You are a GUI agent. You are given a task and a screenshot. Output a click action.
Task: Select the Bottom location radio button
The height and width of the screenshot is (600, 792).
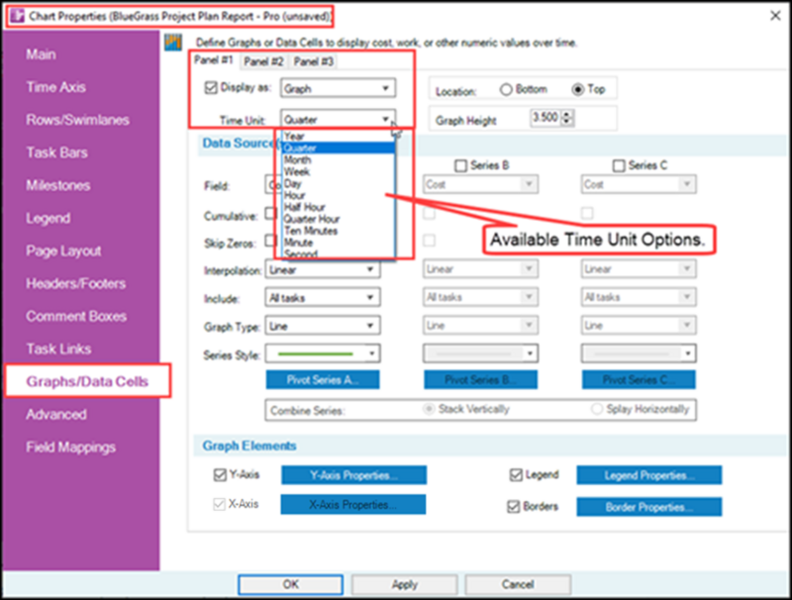point(506,89)
